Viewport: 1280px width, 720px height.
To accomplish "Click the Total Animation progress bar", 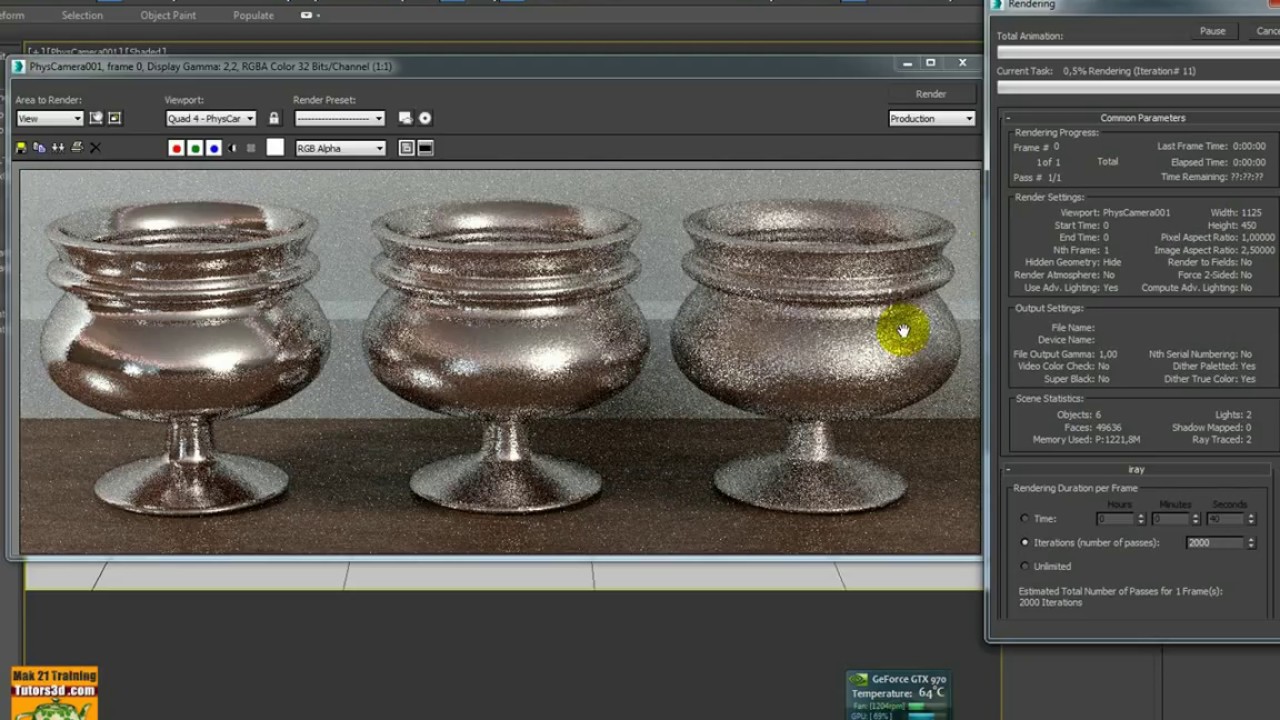I will 1138,52.
